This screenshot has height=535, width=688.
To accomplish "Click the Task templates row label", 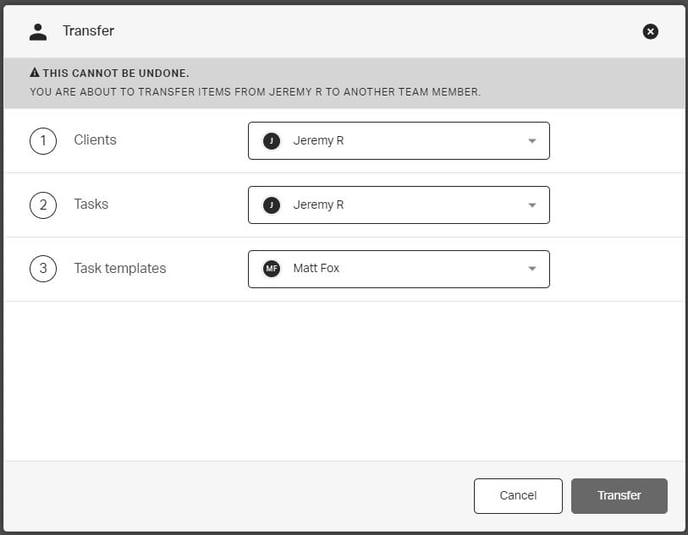I will (120, 268).
